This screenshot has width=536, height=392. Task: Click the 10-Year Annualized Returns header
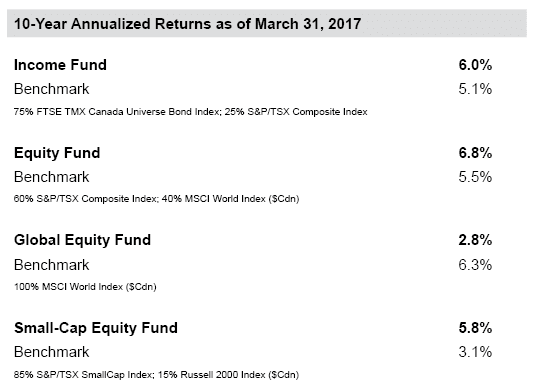pos(187,24)
